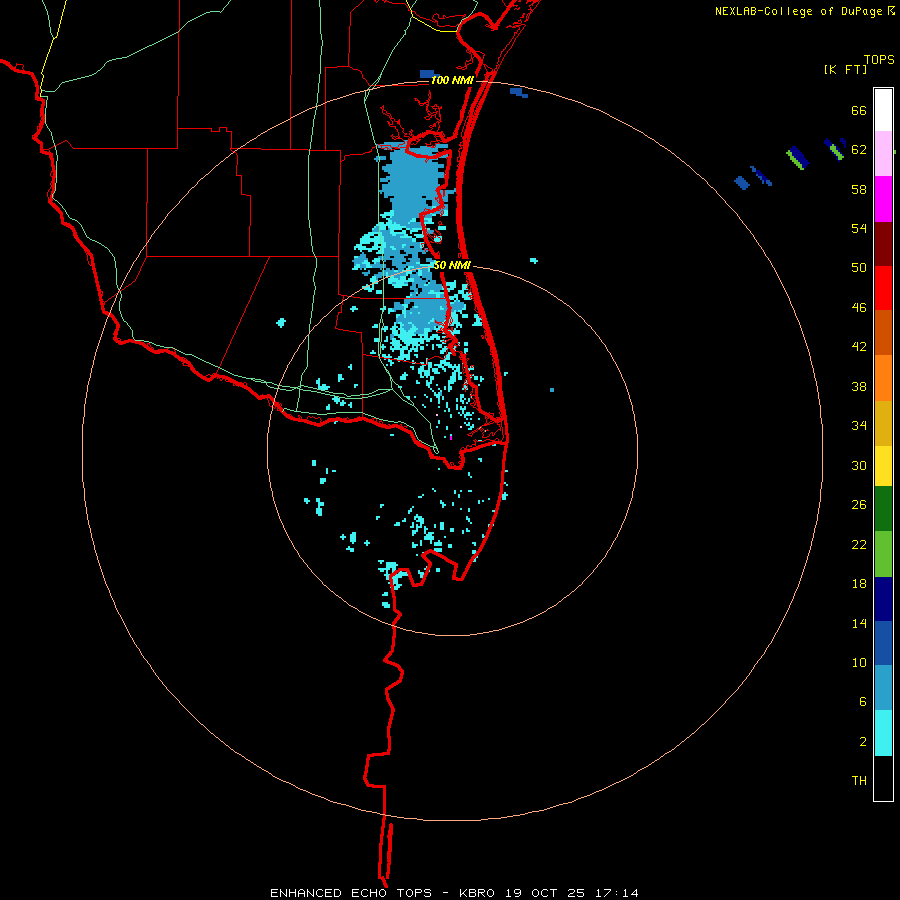Click the 17:14 timestamp

616,893
